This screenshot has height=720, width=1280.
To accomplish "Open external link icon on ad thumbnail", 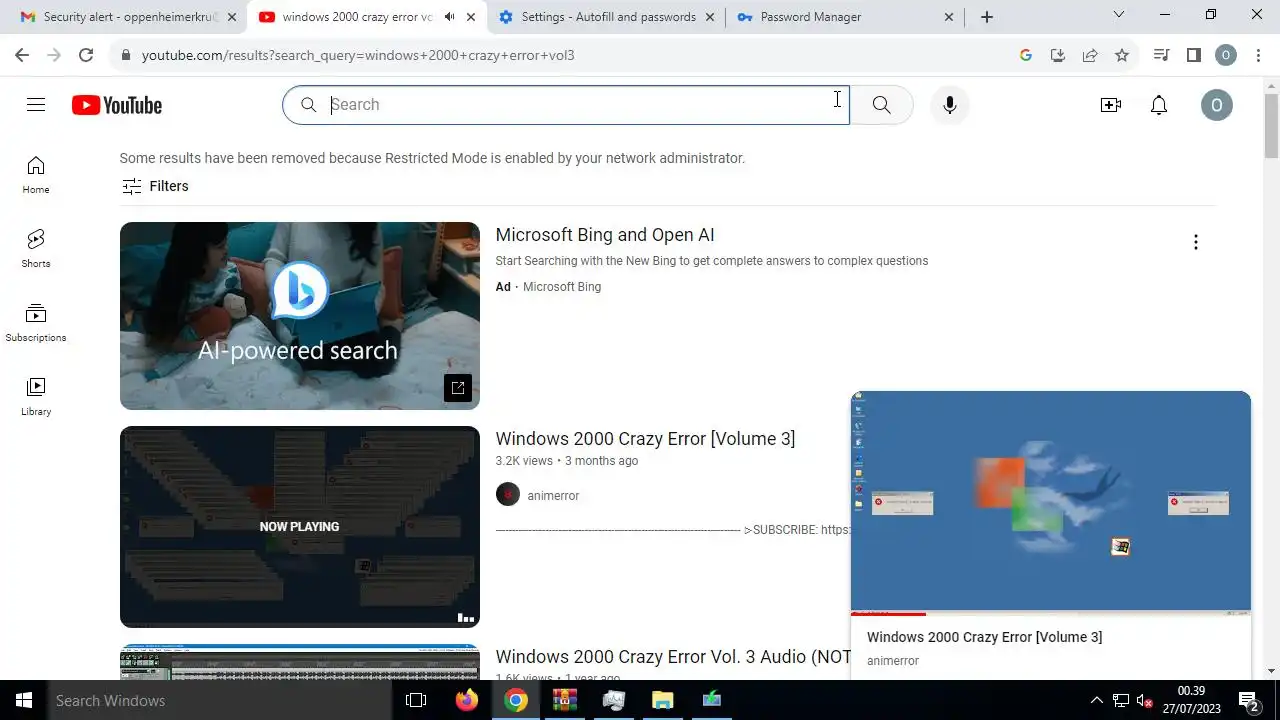I will 458,388.
